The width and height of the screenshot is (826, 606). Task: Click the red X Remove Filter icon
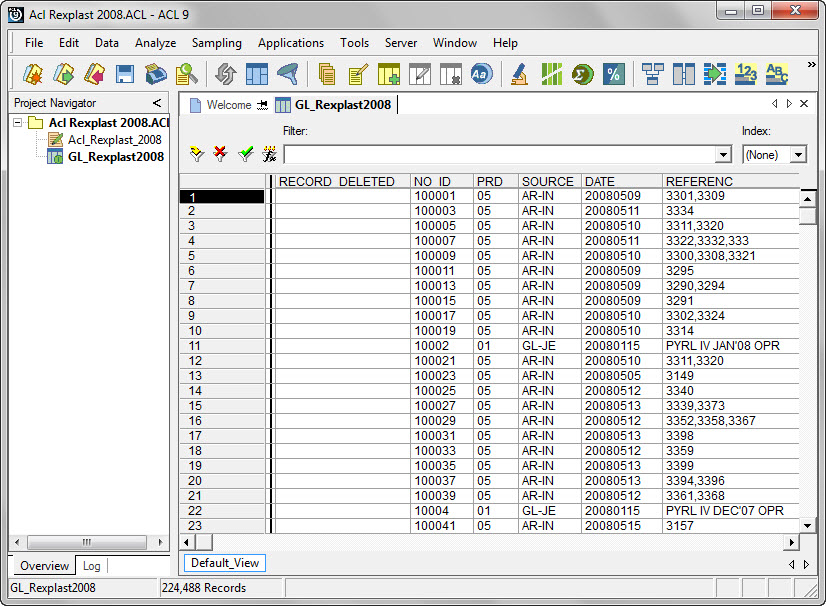220,154
